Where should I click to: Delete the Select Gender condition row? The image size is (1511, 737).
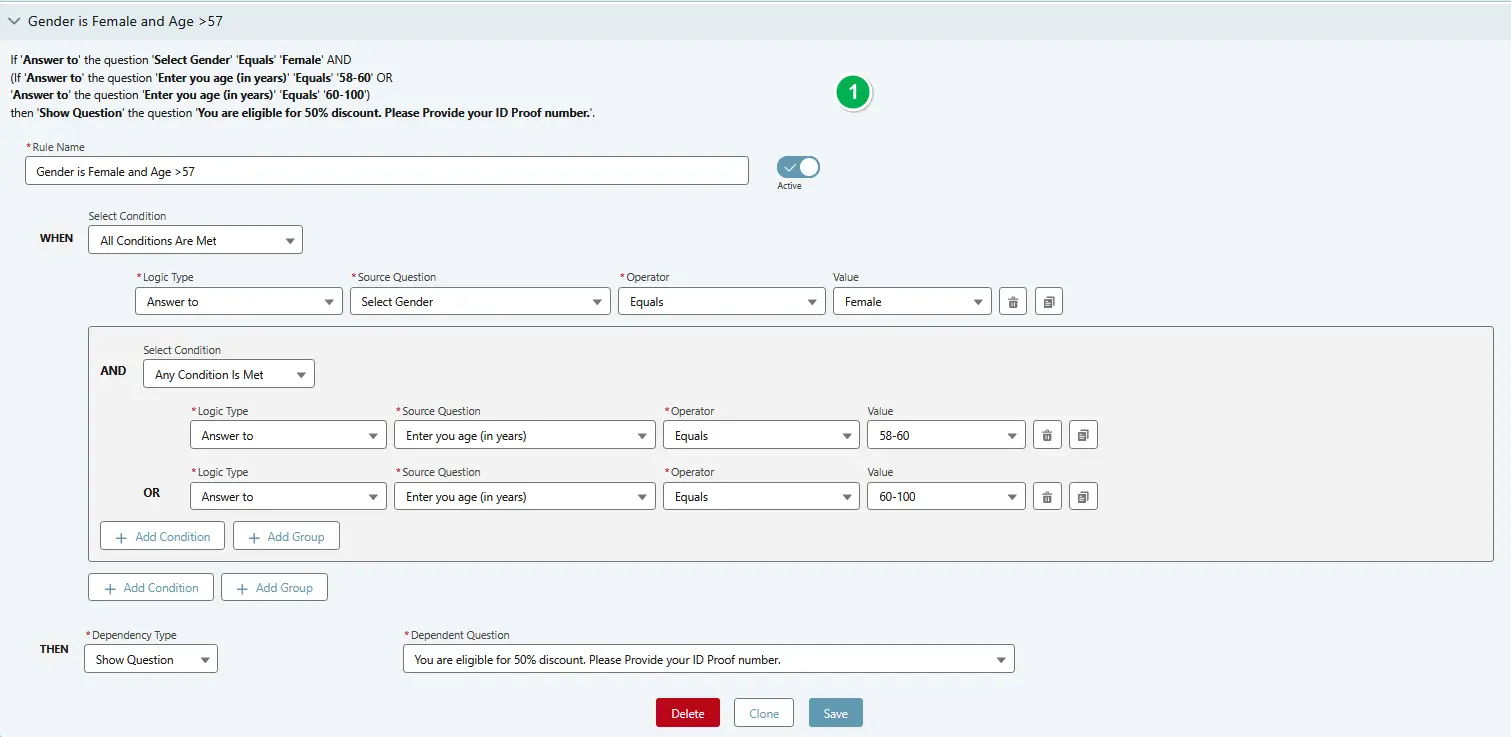1012,301
